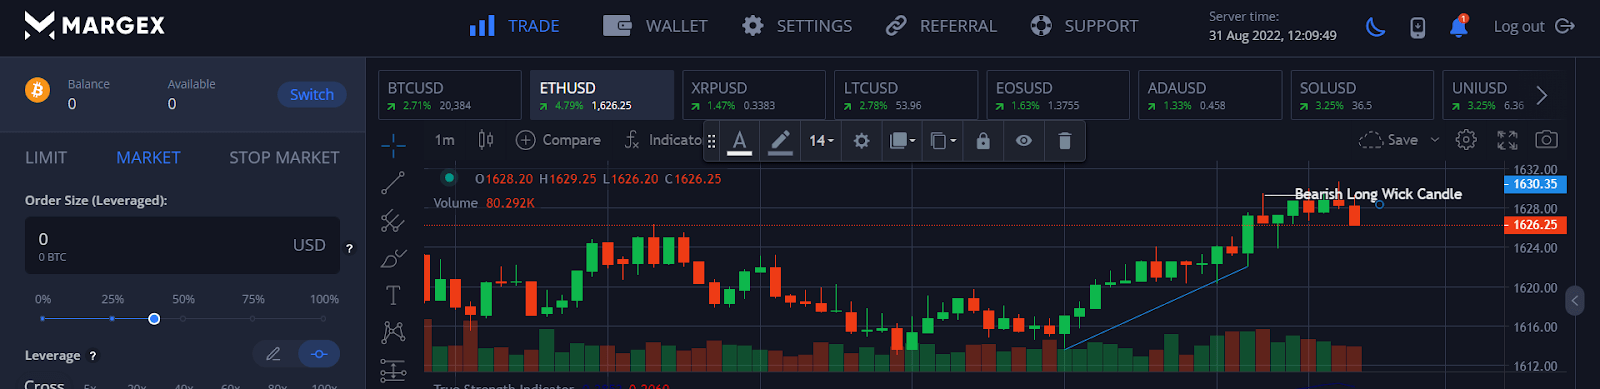Select the trend line drawing tool

coord(393,182)
